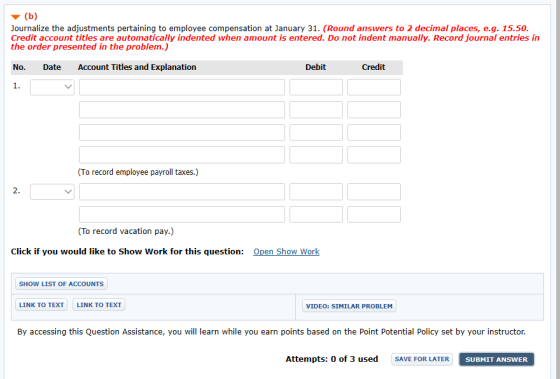Open the Date dropdown for entry 2
The height and width of the screenshot is (379, 560).
[x=52, y=192]
